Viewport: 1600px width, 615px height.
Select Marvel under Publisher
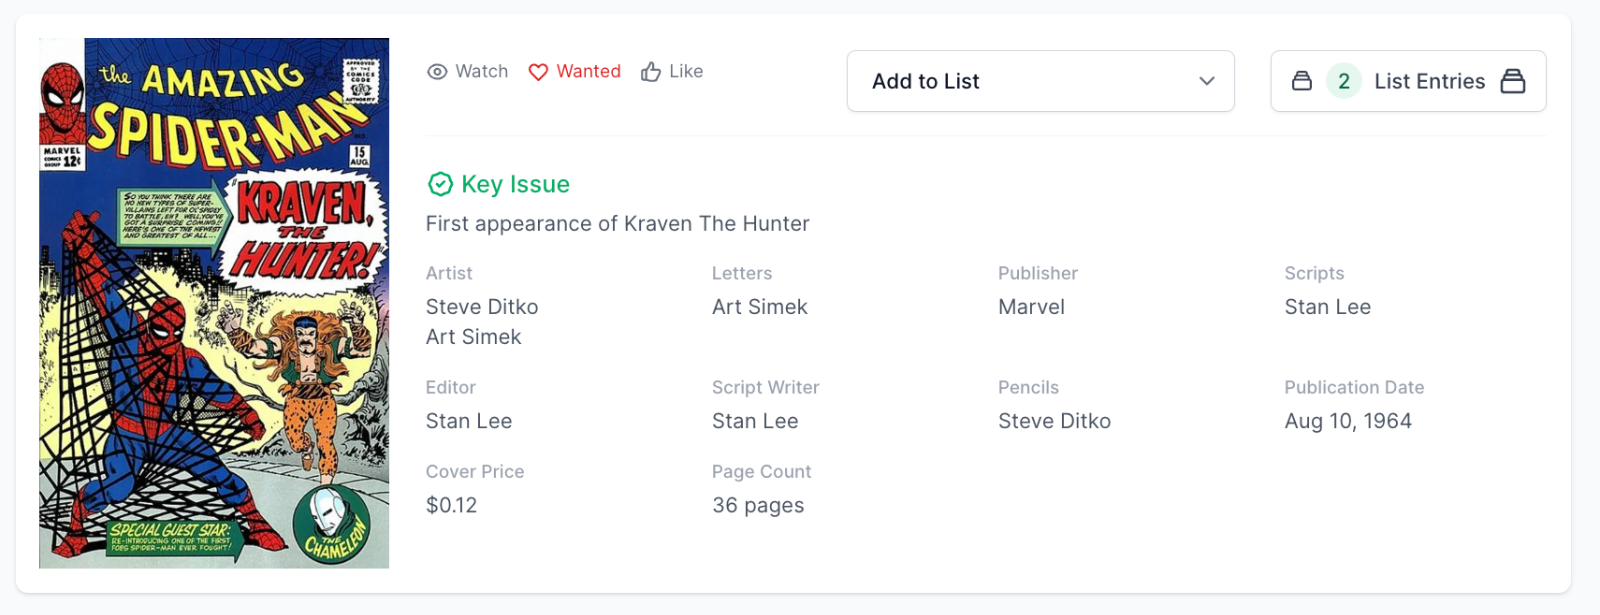(1031, 307)
